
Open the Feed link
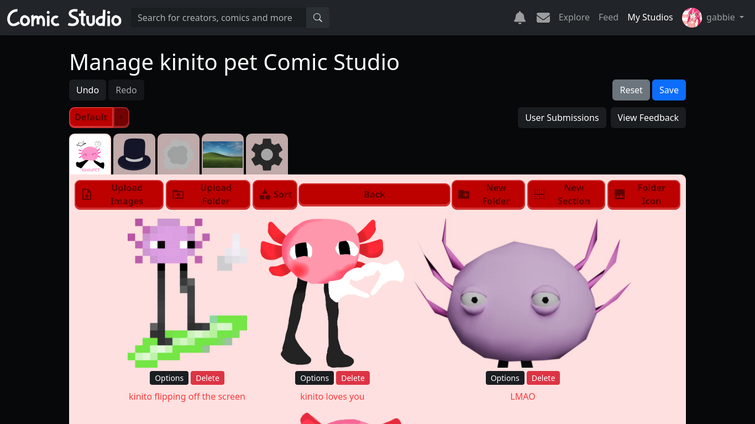pos(608,17)
